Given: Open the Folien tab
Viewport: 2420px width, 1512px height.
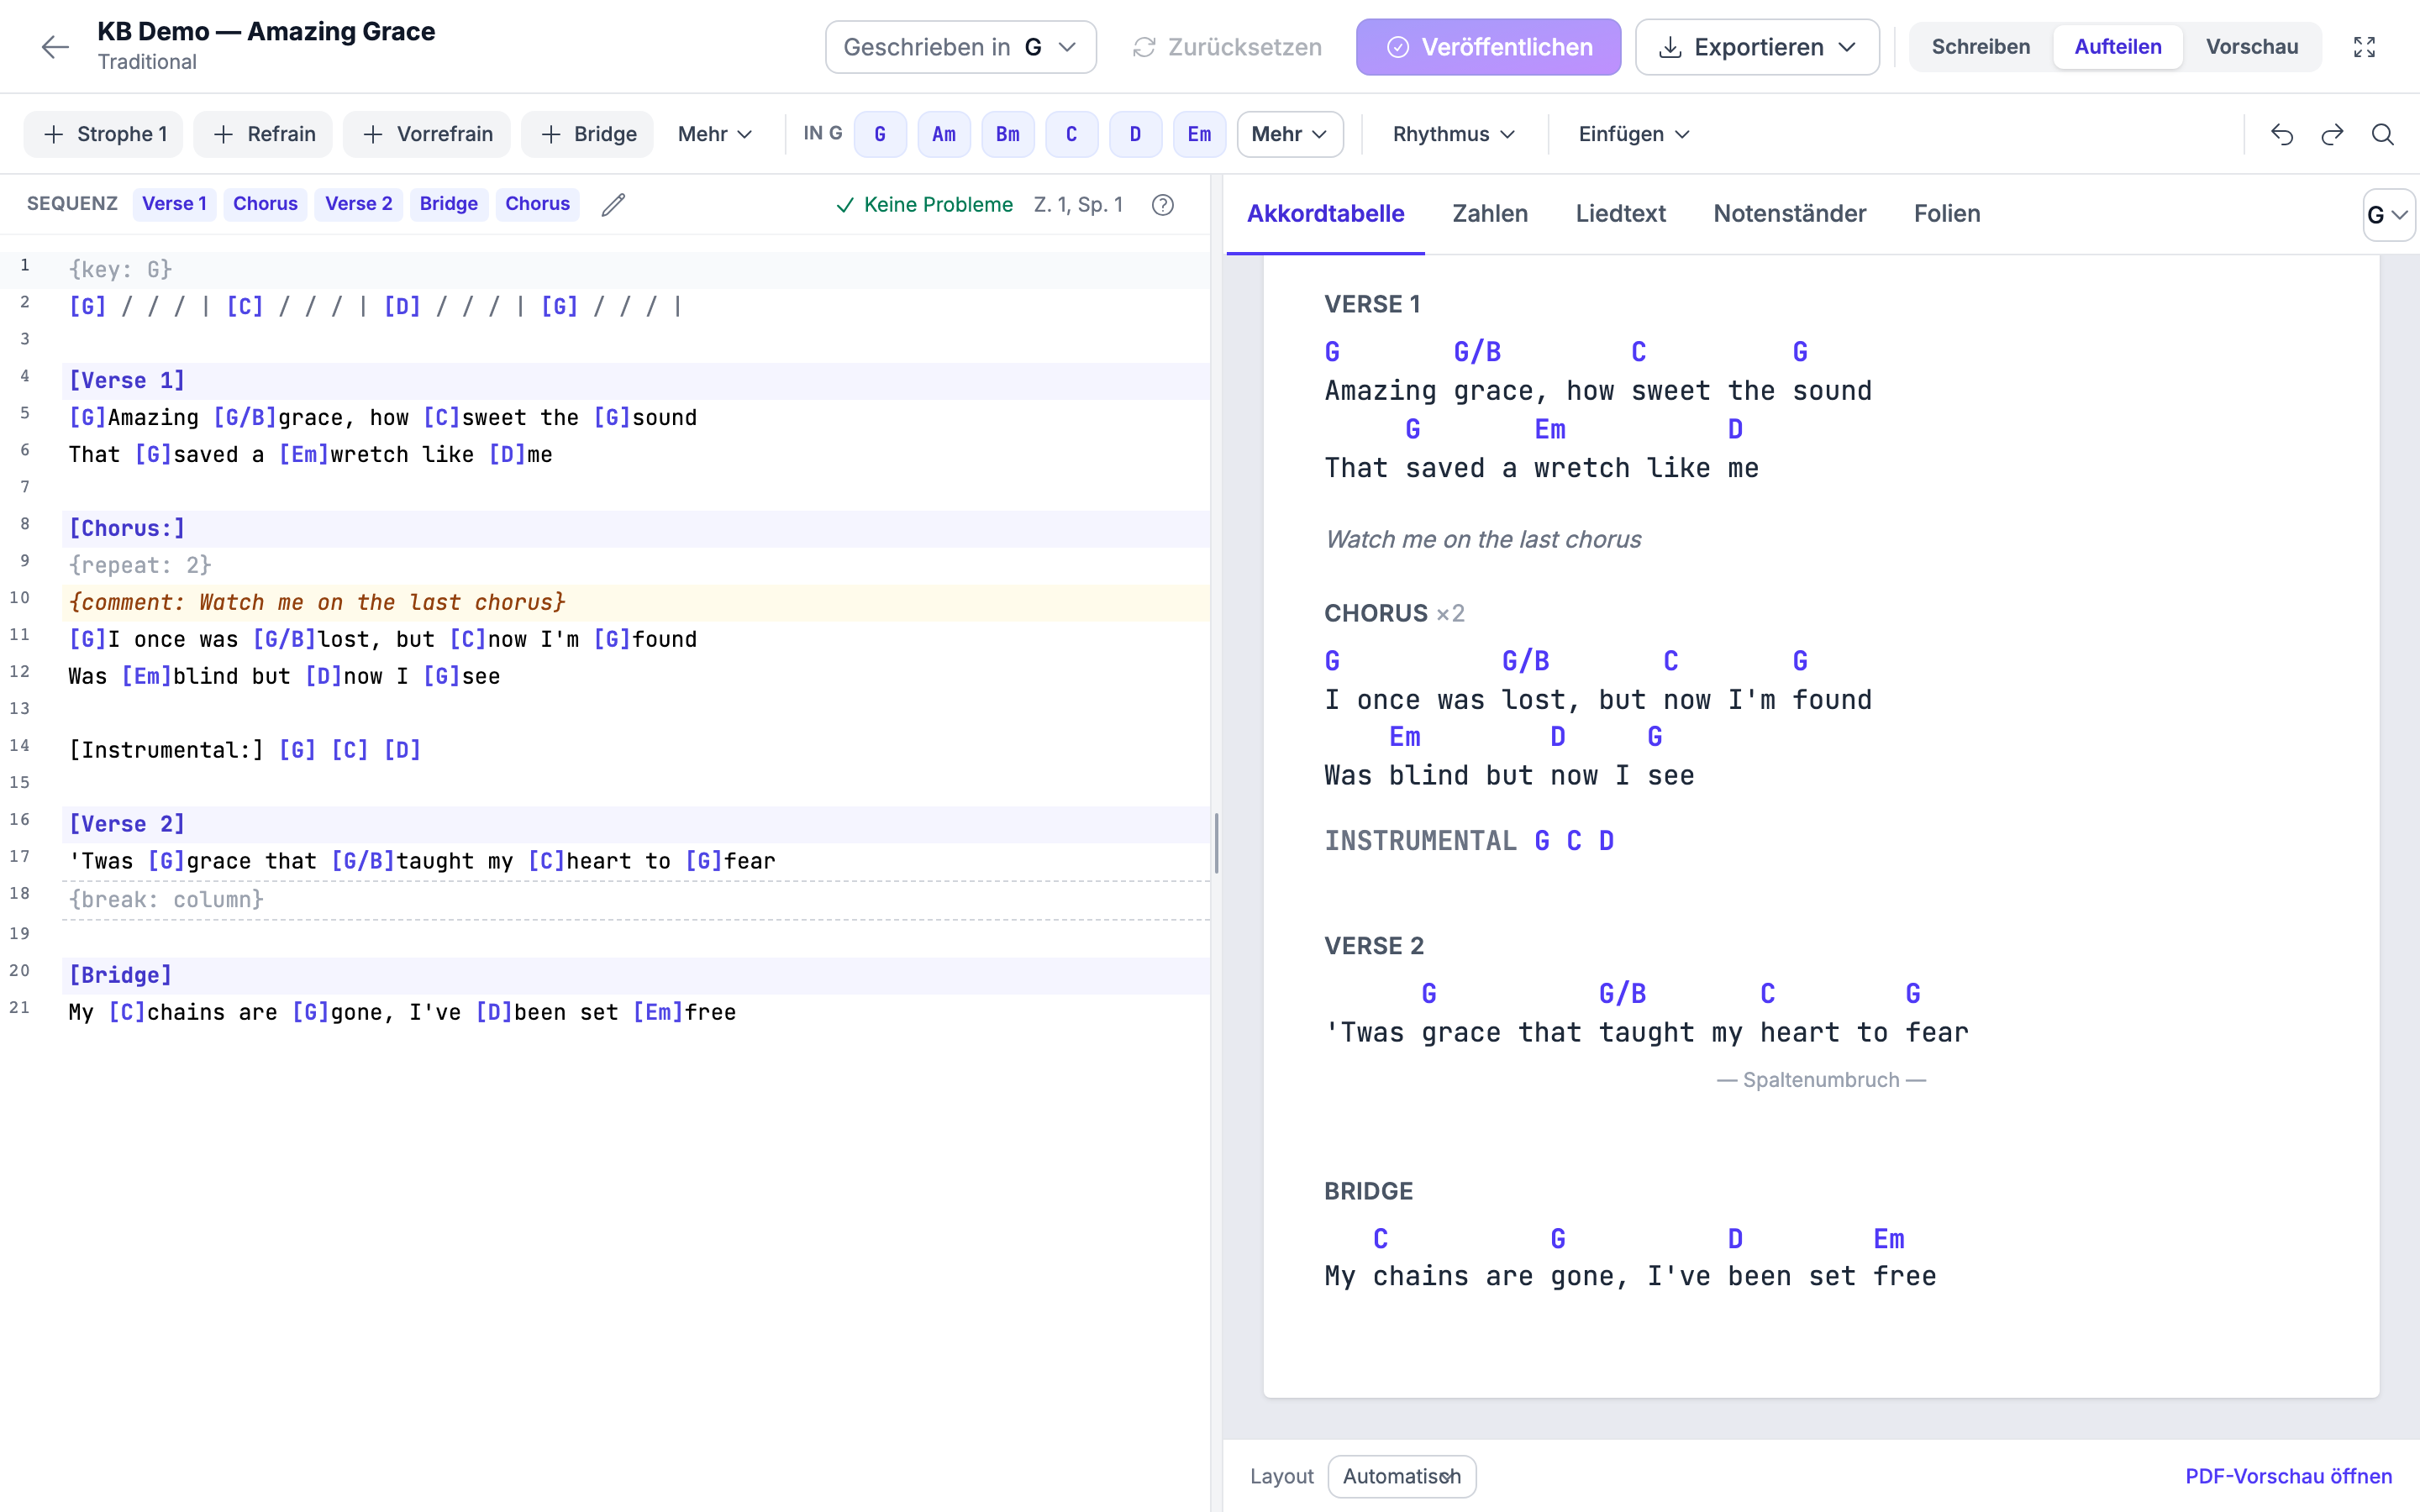Looking at the screenshot, I should coord(1947,213).
